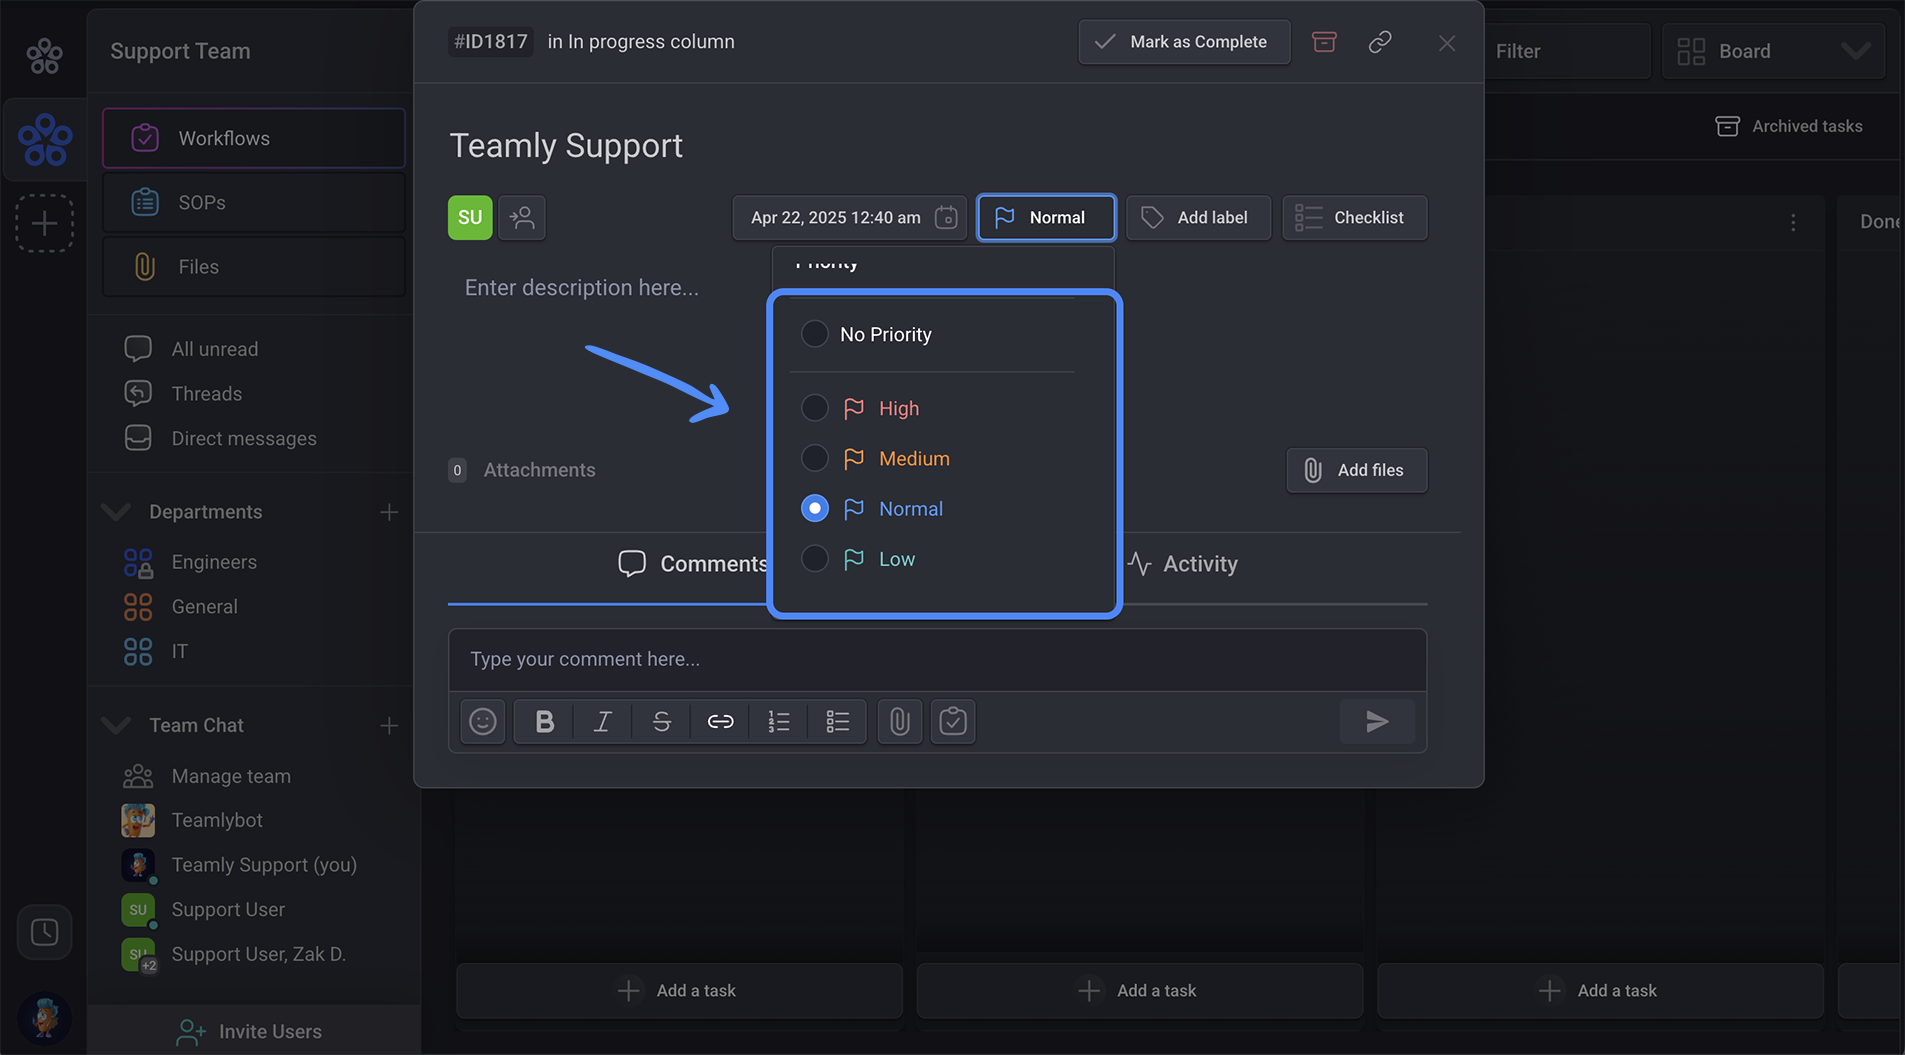Click the assign user icon
This screenshot has width=1905, height=1055.
click(522, 217)
